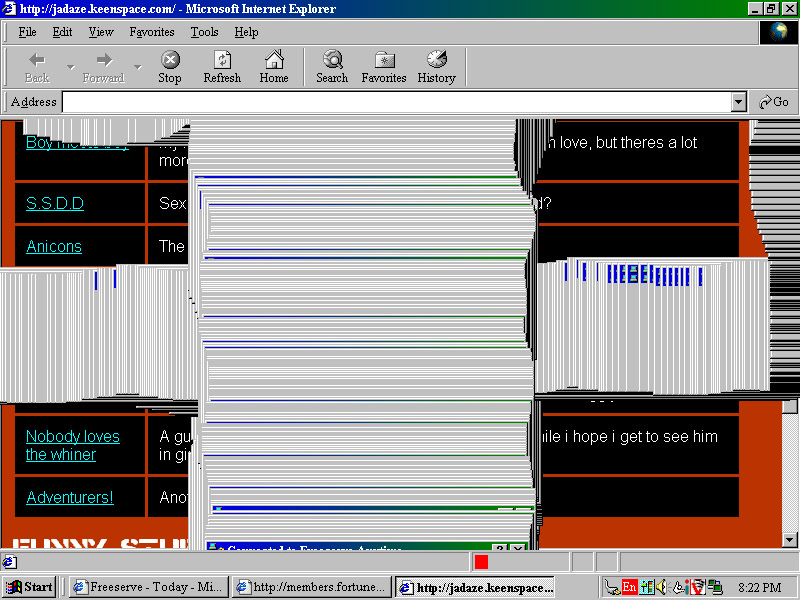Expand the Back button history arrow
Screen dimensions: 800x600
point(70,68)
